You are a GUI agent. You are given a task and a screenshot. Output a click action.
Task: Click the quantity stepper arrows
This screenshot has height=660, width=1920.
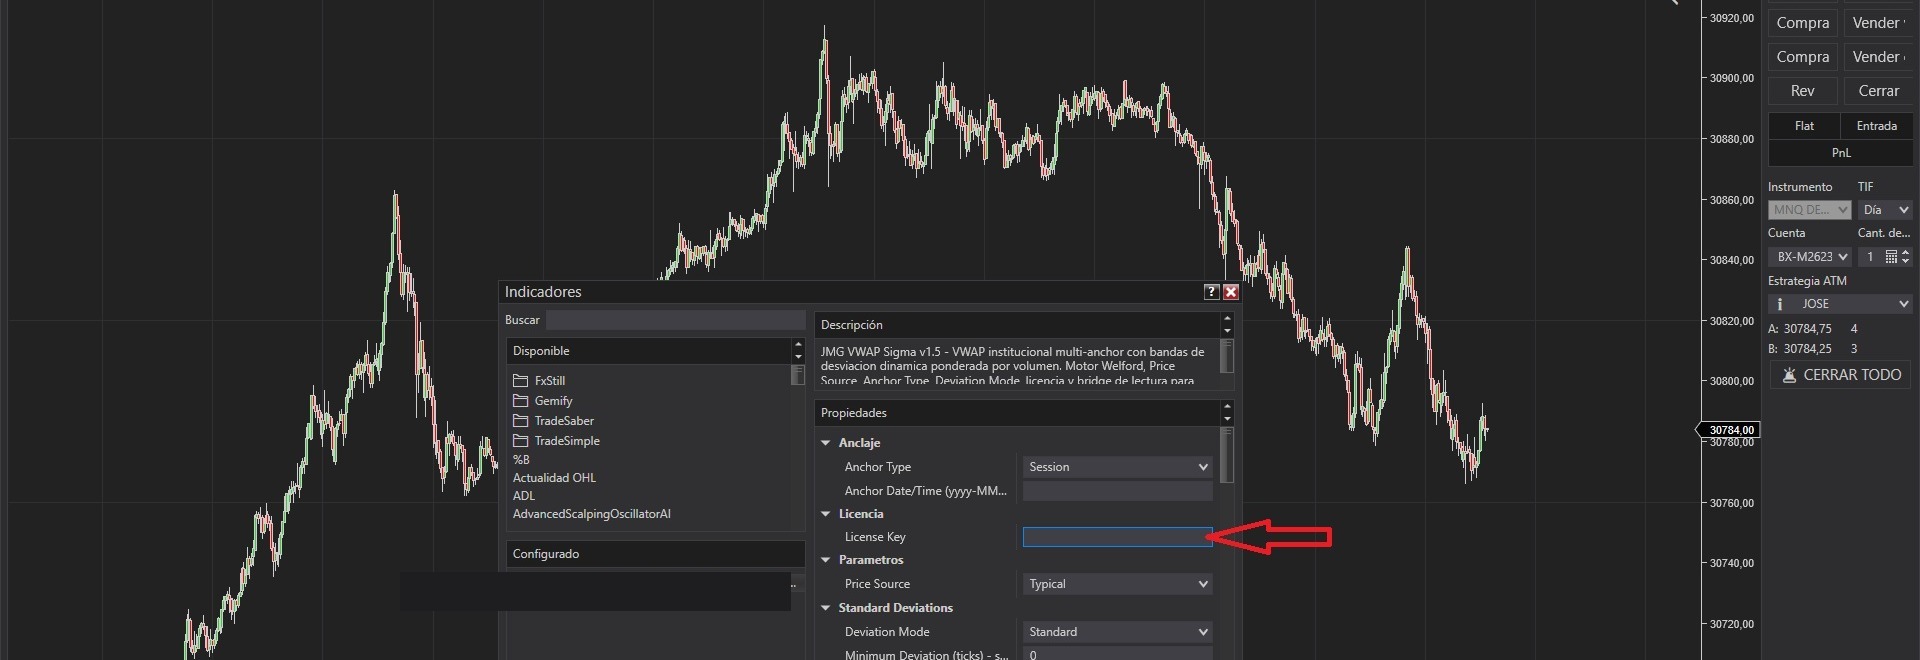[x=1905, y=257]
